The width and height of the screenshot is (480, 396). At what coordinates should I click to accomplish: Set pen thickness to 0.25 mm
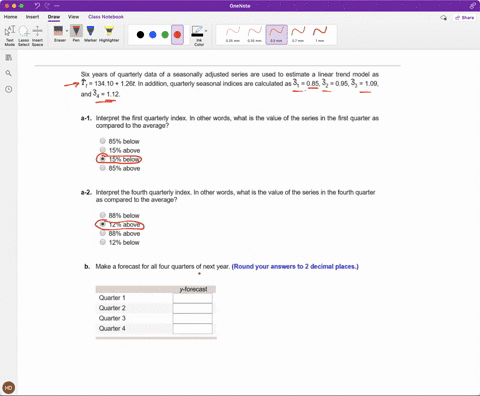point(232,35)
